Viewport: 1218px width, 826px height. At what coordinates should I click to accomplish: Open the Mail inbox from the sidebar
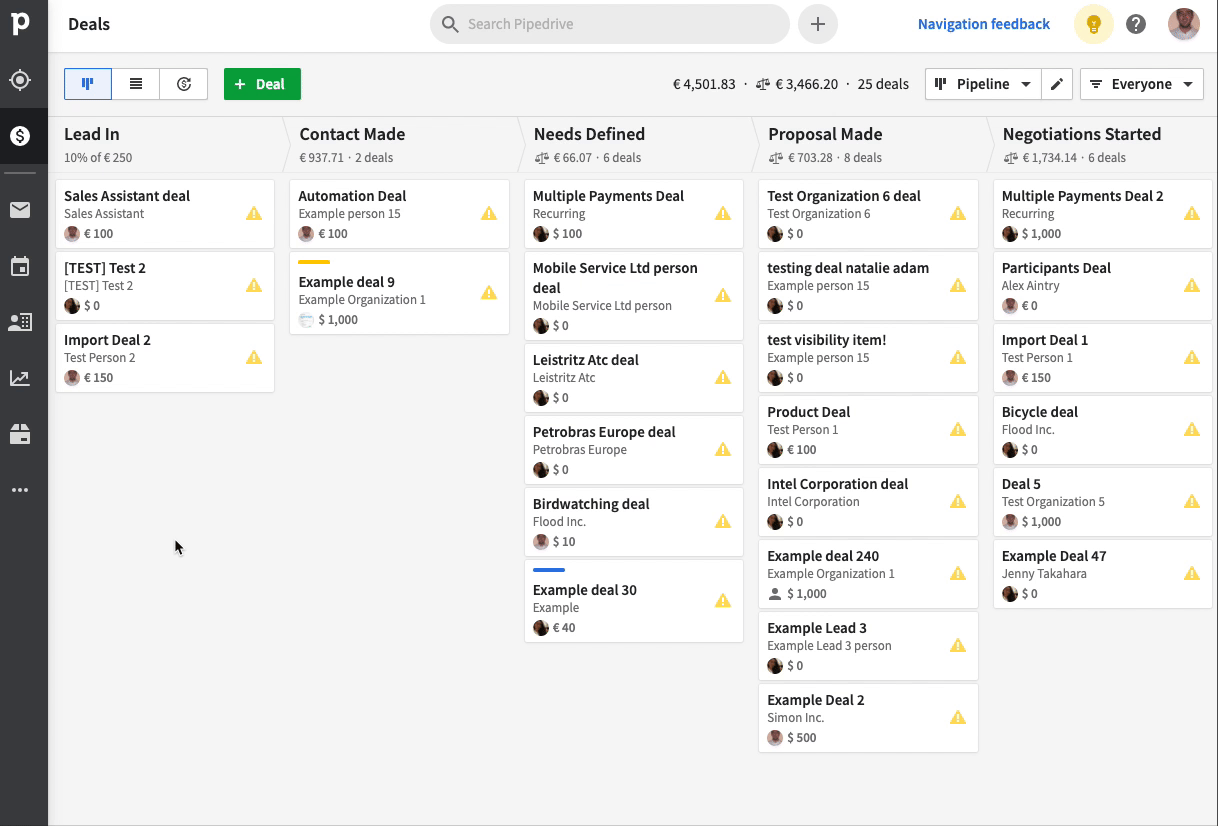click(x=24, y=210)
